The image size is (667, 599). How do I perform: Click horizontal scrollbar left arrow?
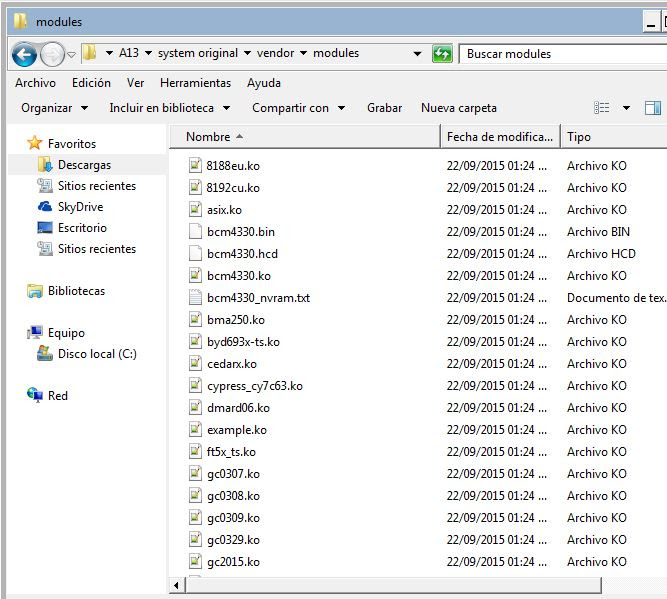[177, 585]
